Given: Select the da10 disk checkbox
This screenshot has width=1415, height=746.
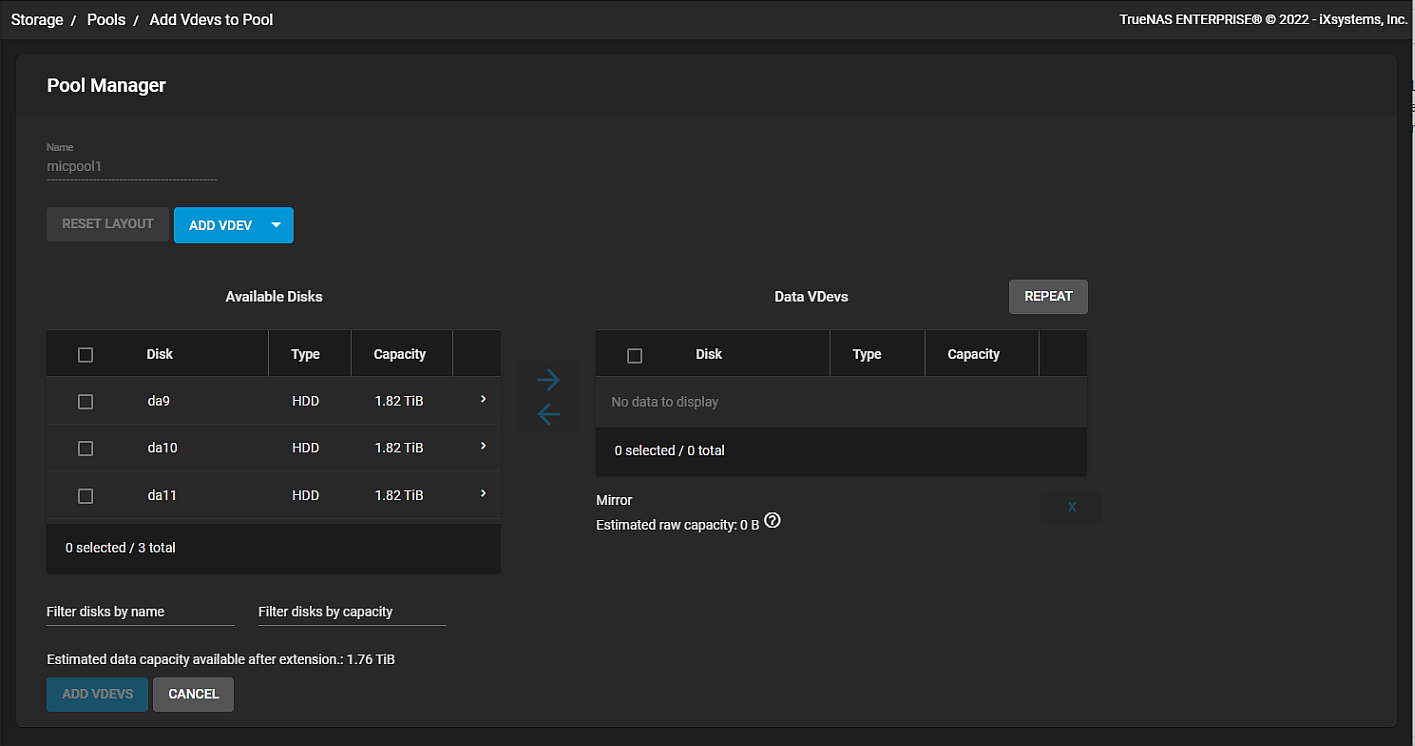Looking at the screenshot, I should tap(85, 448).
